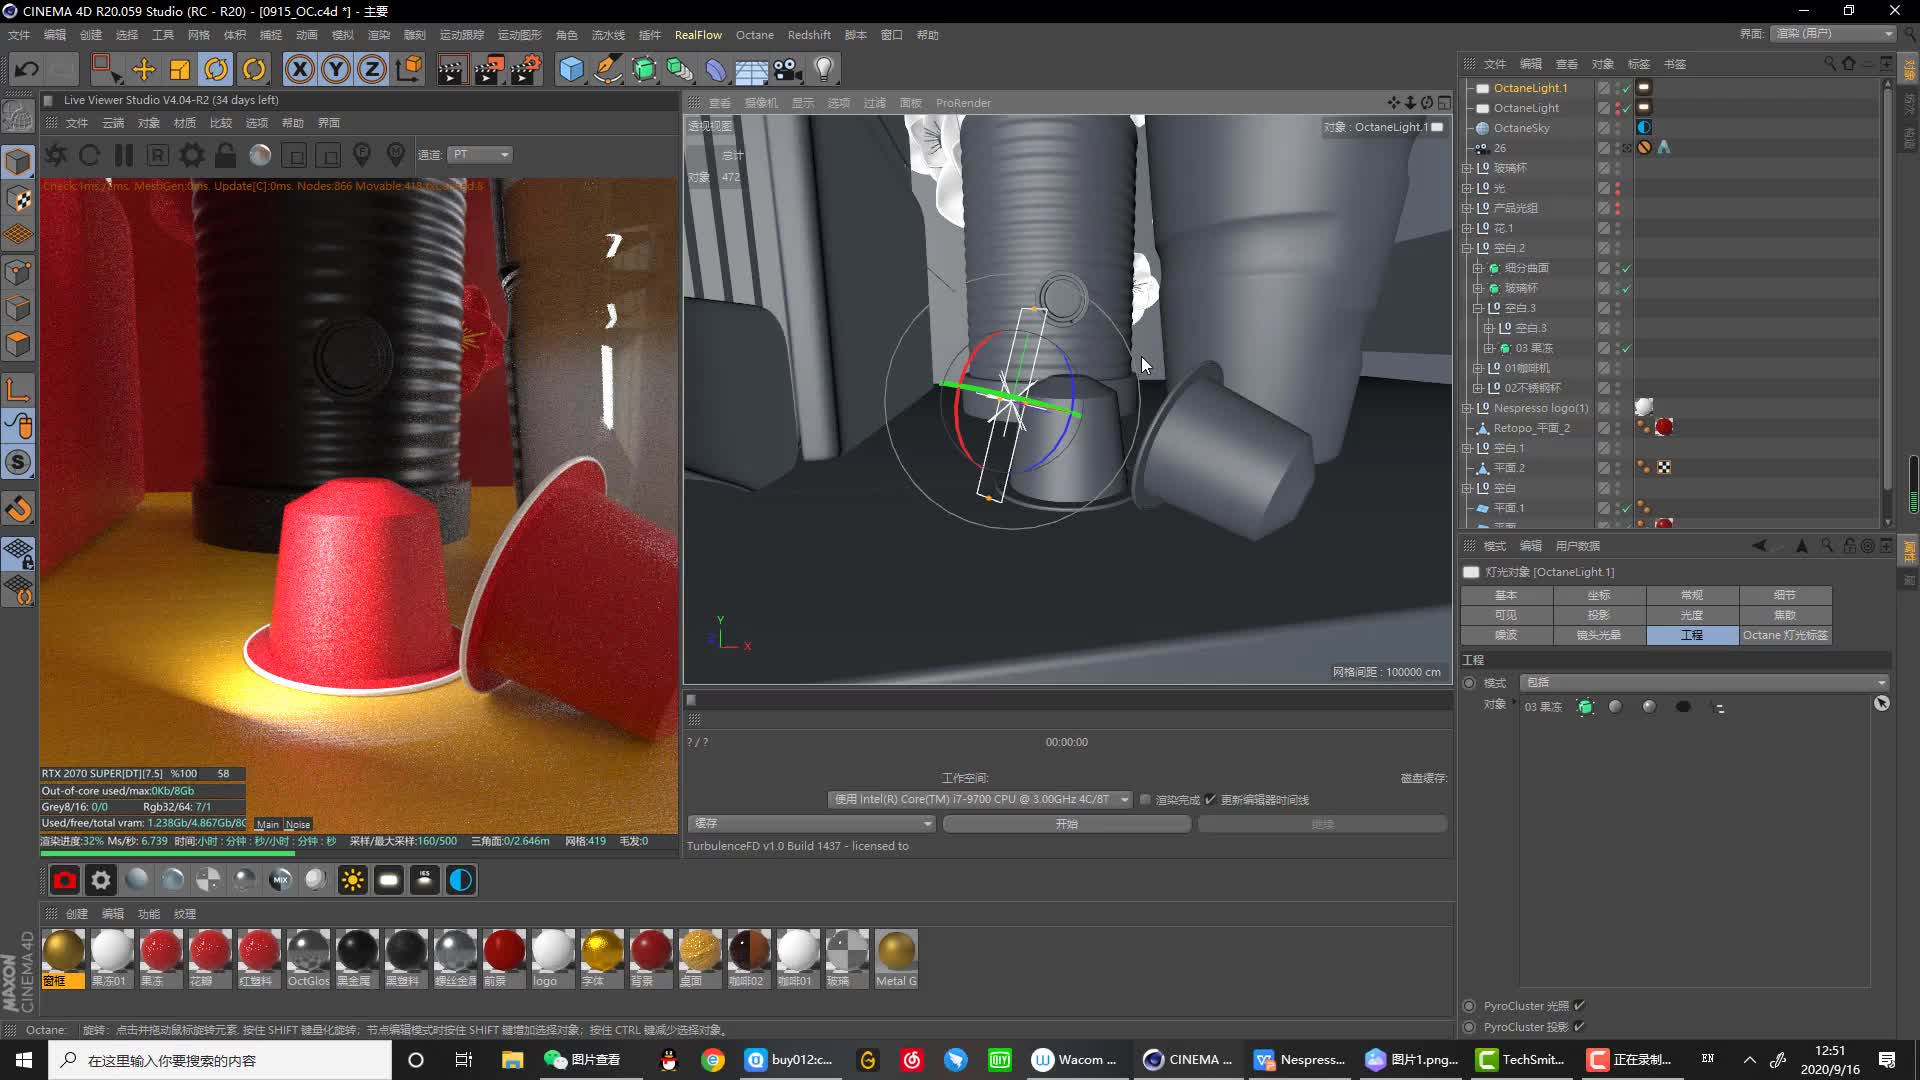Add Octane daylight sun icon
This screenshot has width=1920, height=1080.
click(x=353, y=880)
